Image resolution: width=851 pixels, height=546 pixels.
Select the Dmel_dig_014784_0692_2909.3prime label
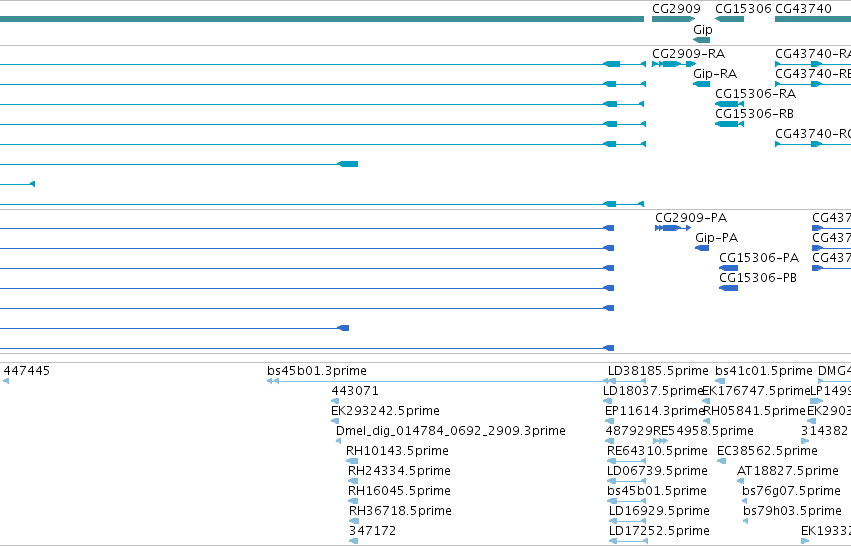(x=450, y=431)
